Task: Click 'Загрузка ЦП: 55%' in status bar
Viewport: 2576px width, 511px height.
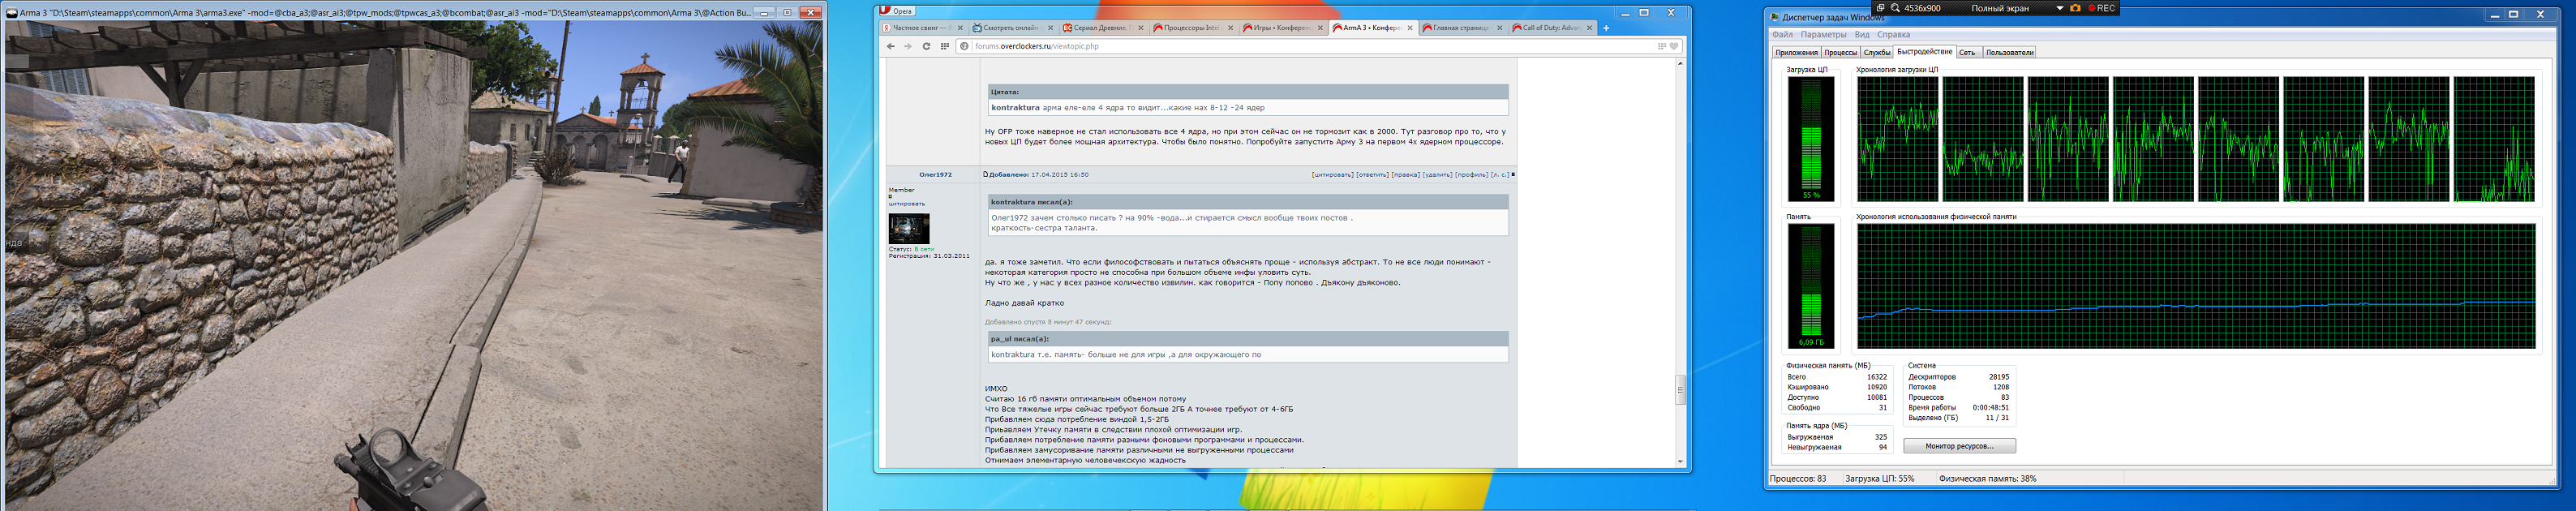Action: 1880,479
